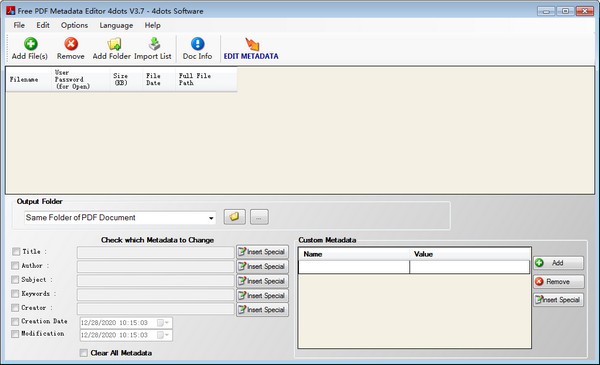Image resolution: width=600 pixels, height=365 pixels.
Task: Tick the Clear All Metadata checkbox
Action: [x=84, y=353]
